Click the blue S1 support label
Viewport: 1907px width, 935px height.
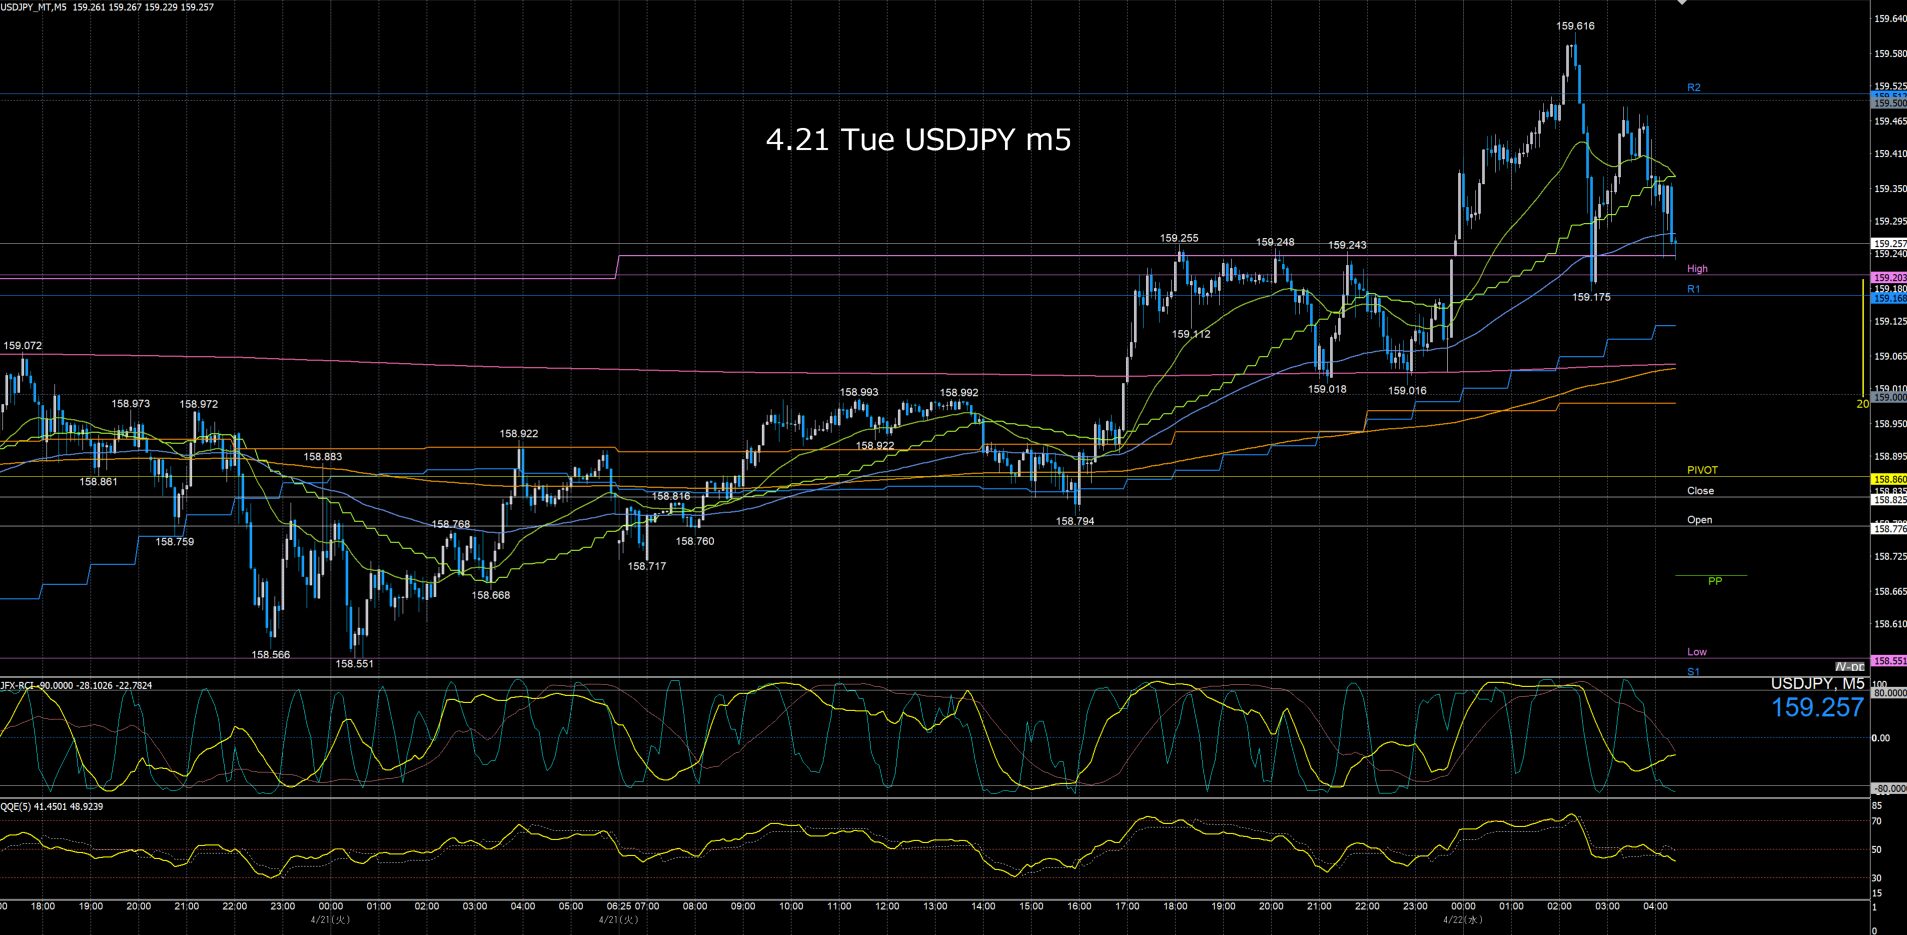pos(1693,672)
